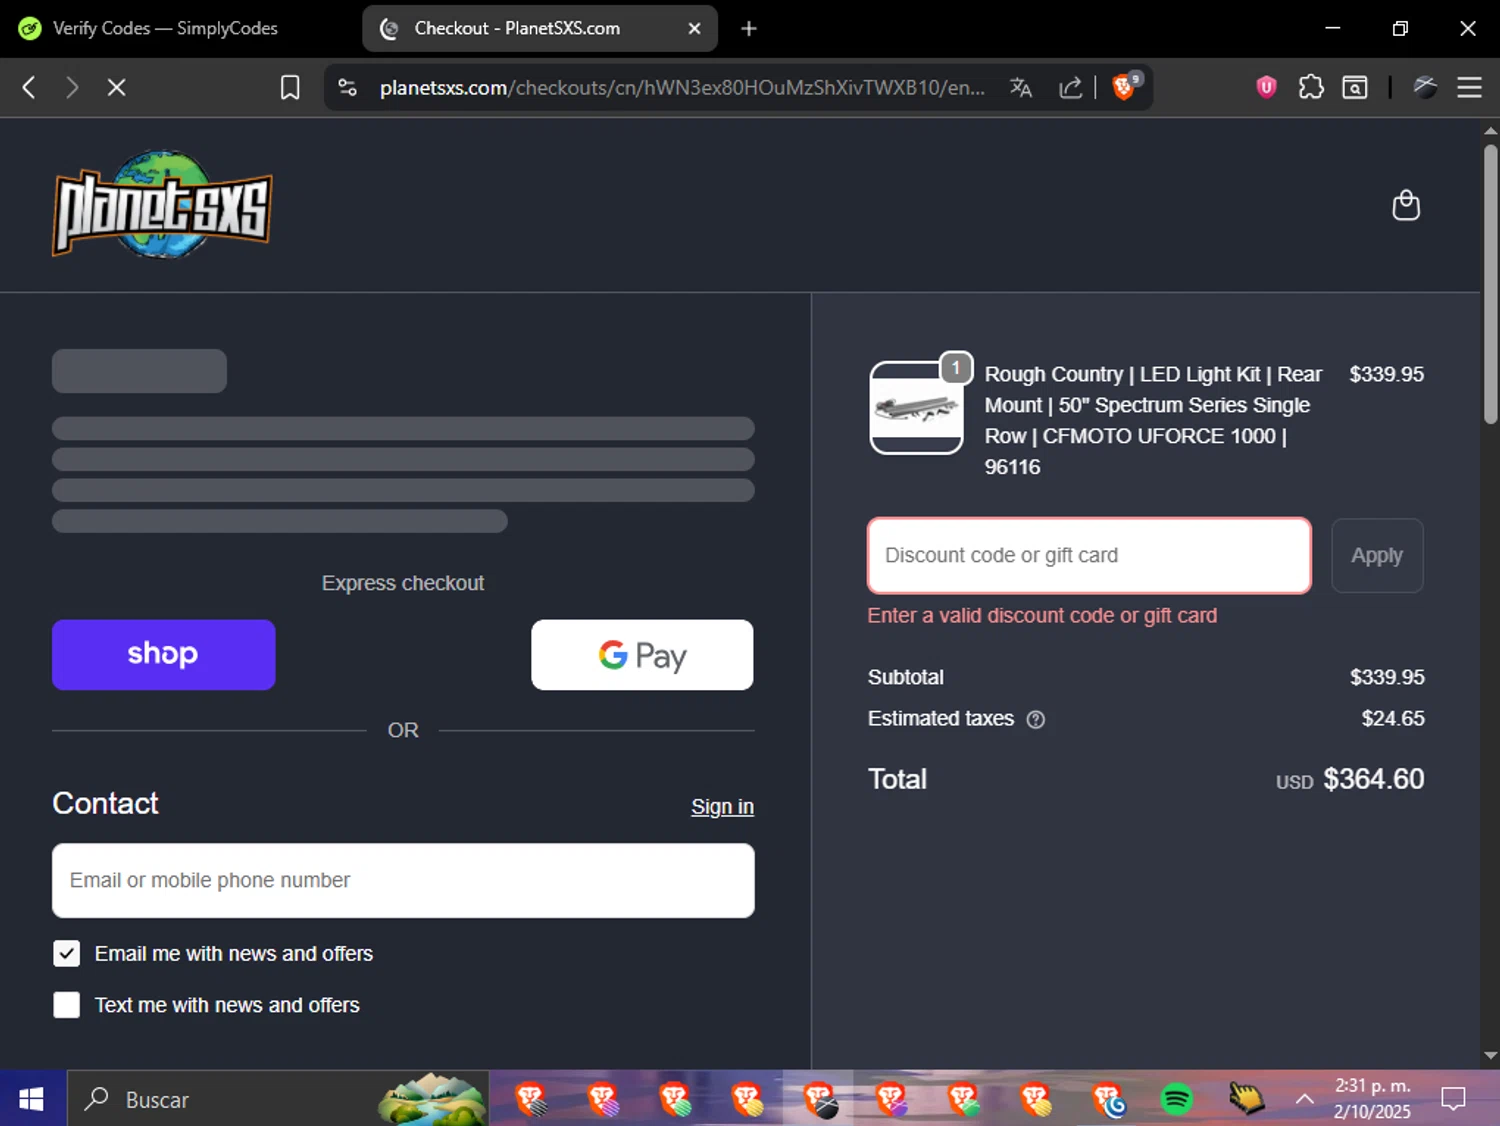The width and height of the screenshot is (1500, 1126).
Task: Click the Sign in link
Action: 722,807
